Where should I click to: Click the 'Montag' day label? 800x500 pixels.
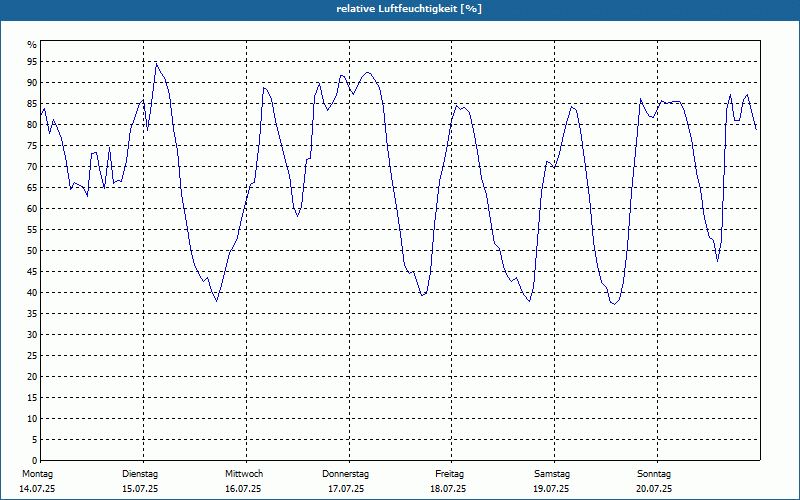coord(37,474)
